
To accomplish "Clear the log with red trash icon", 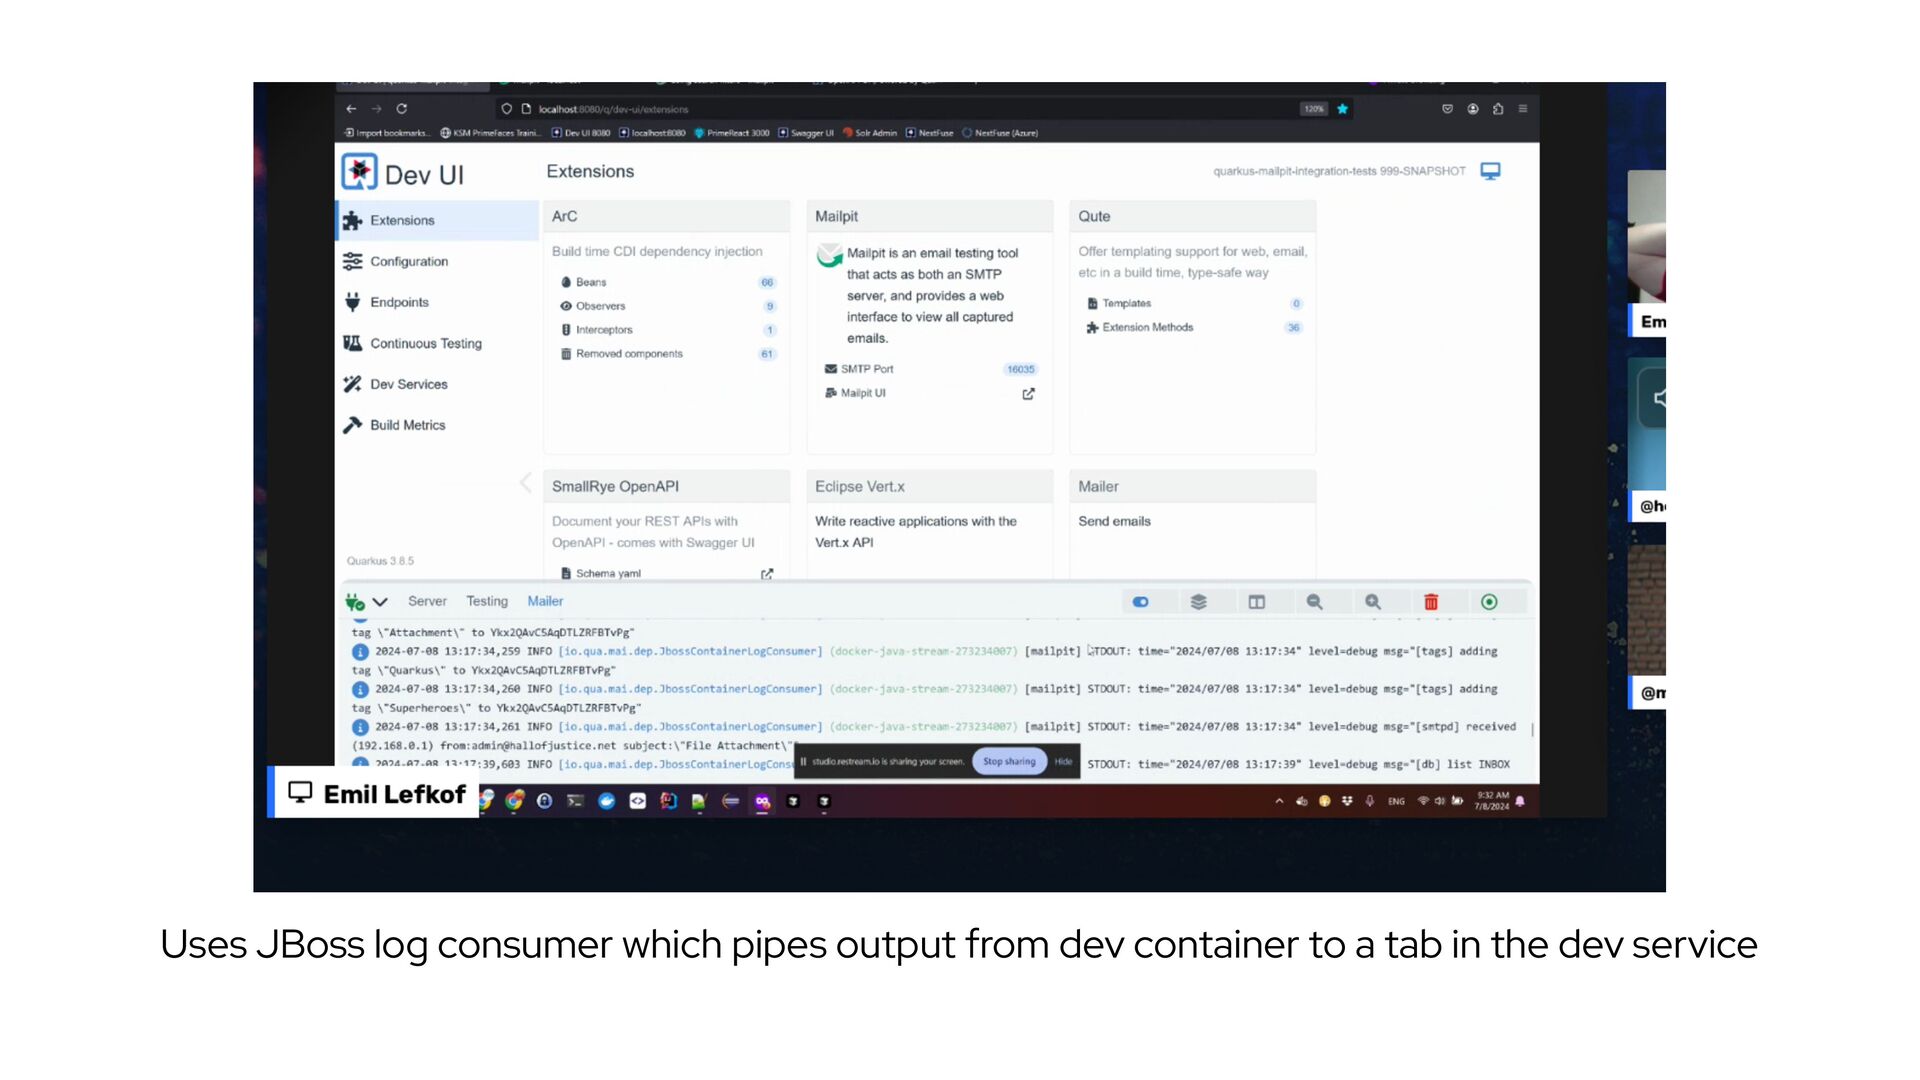I will click(1430, 602).
